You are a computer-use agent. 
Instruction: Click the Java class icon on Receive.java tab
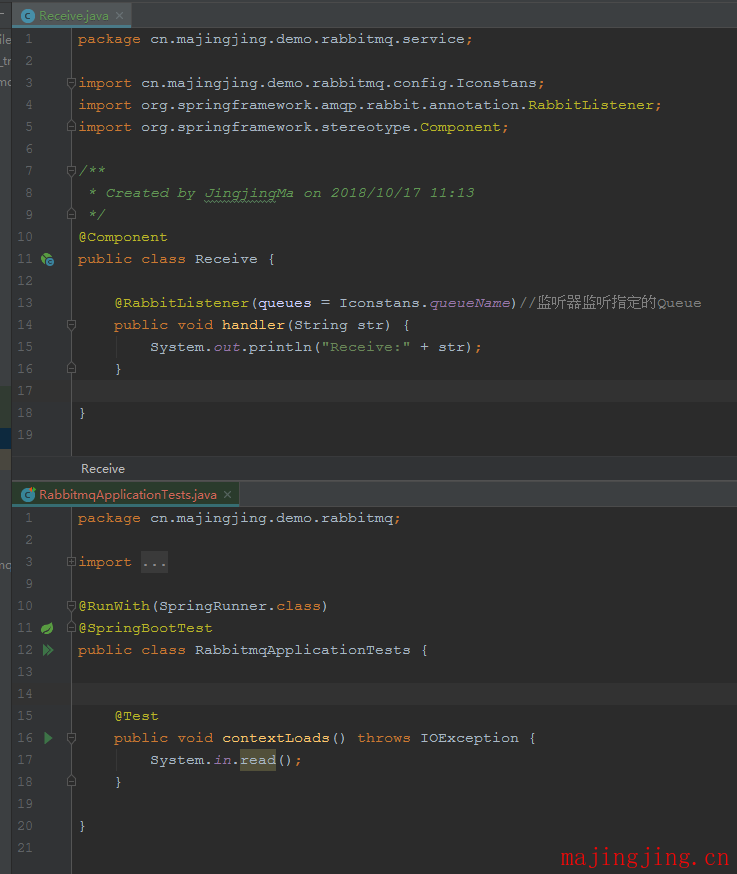coord(27,16)
